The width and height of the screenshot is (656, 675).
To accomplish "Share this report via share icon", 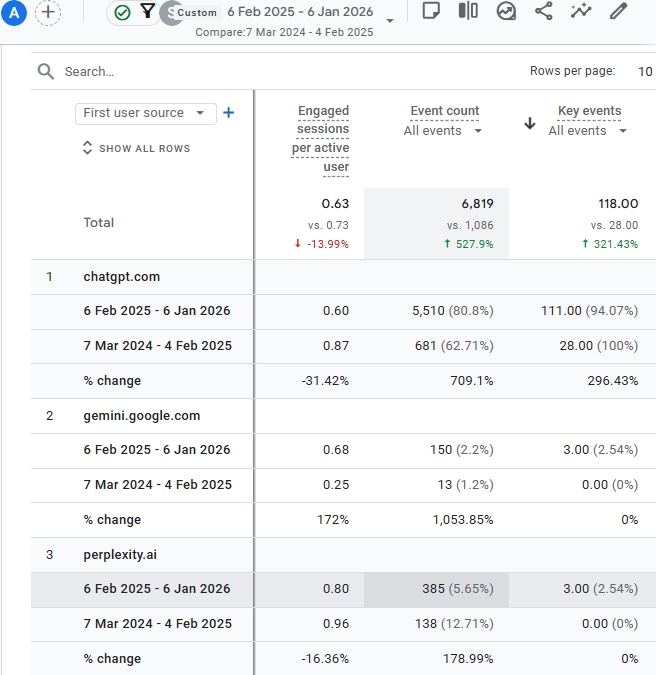I will point(544,11).
